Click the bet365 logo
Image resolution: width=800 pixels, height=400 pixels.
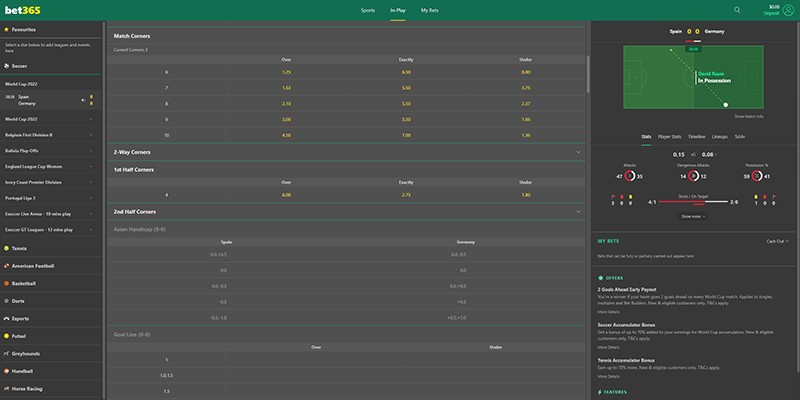pos(23,10)
